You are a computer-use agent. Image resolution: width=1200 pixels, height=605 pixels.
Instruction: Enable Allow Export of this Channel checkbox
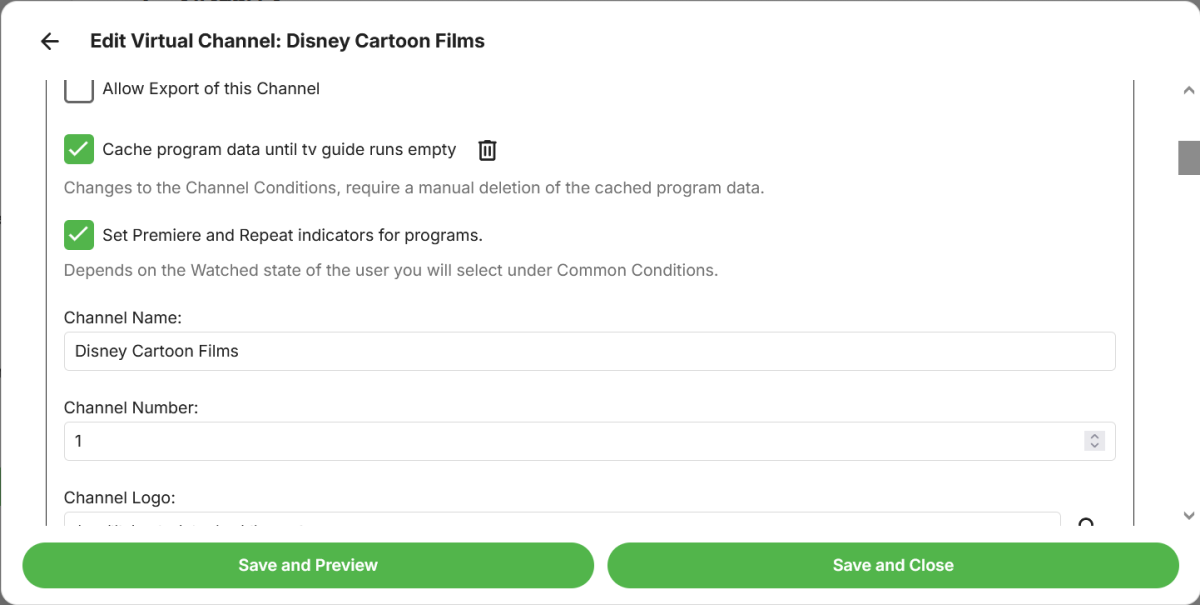pyautogui.click(x=79, y=89)
